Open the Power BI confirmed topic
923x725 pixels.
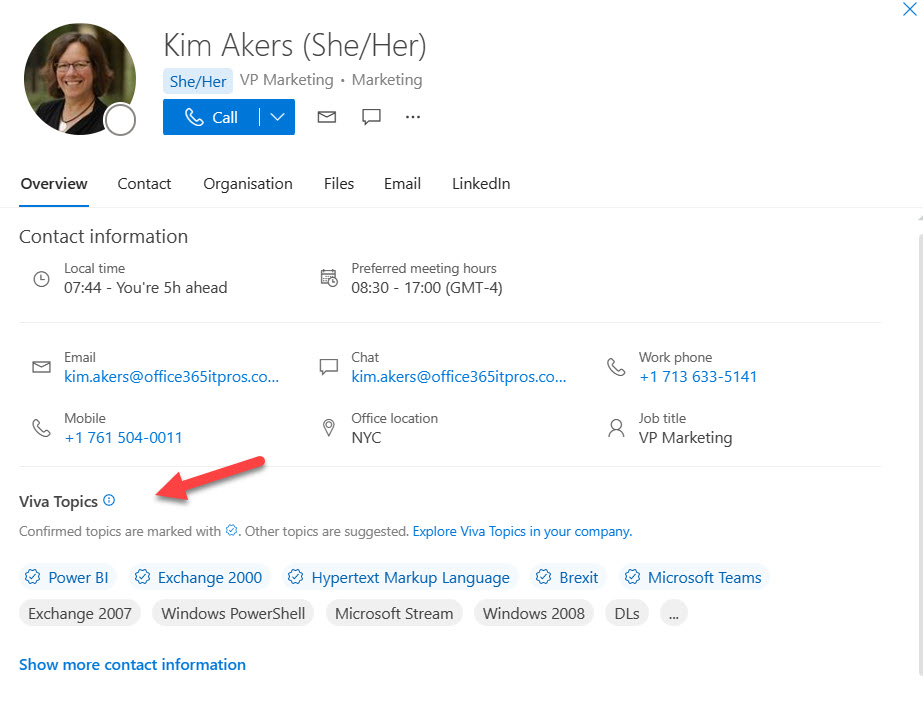tap(67, 577)
